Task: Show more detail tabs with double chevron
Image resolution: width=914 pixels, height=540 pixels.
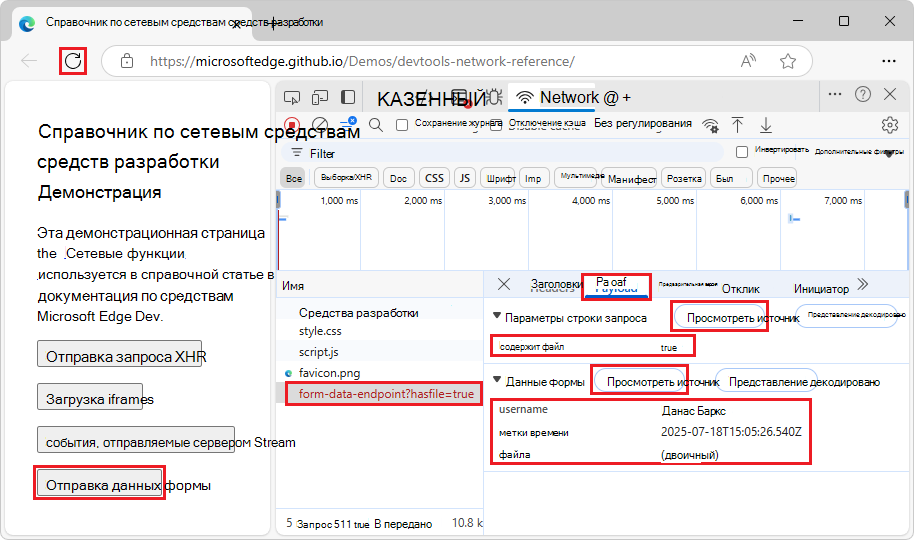Action: (x=863, y=284)
